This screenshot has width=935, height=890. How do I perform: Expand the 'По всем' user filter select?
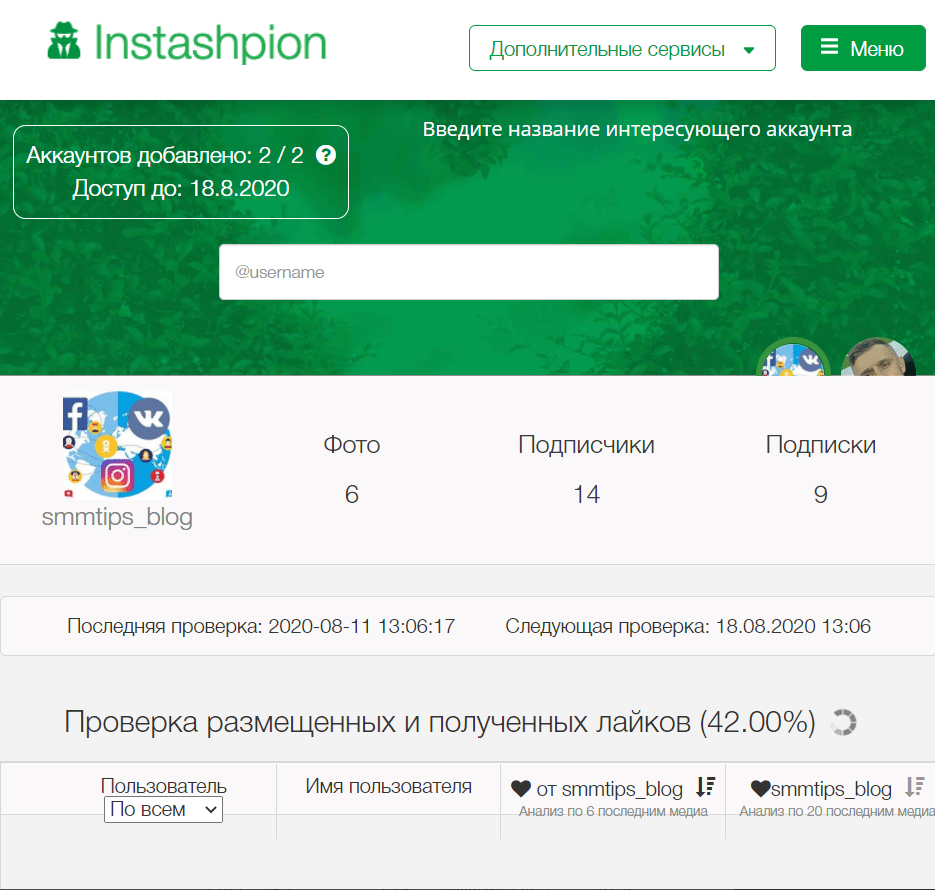[163, 810]
